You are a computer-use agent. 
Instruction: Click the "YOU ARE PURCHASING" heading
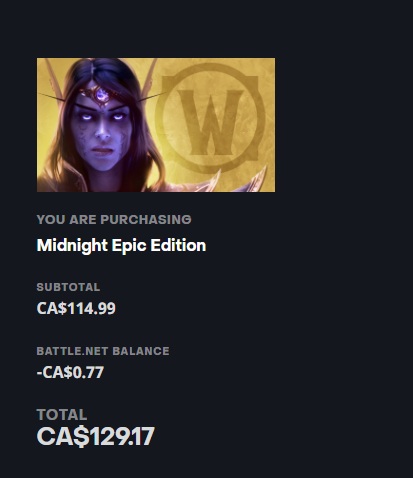(x=114, y=219)
